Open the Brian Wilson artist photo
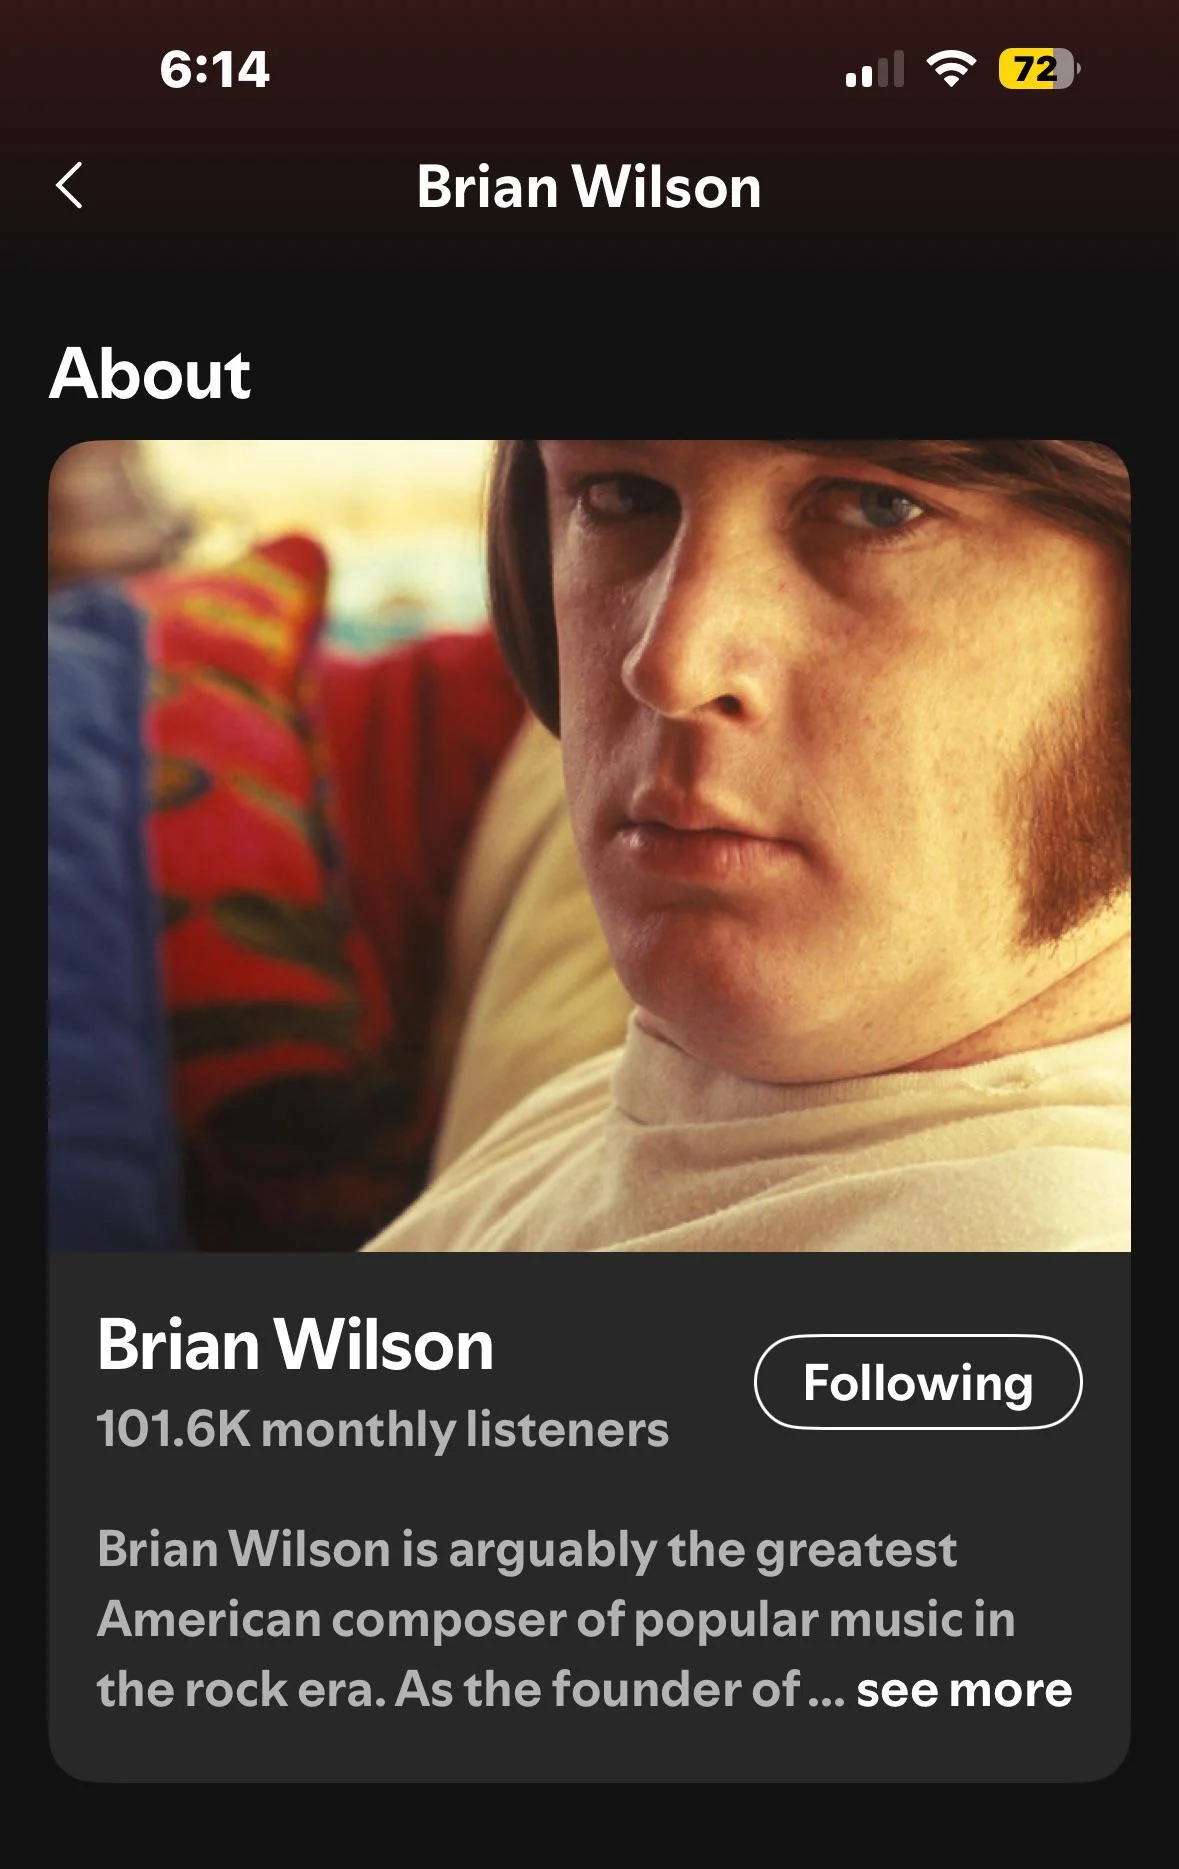Viewport: 1179px width, 1869px height. tap(589, 846)
